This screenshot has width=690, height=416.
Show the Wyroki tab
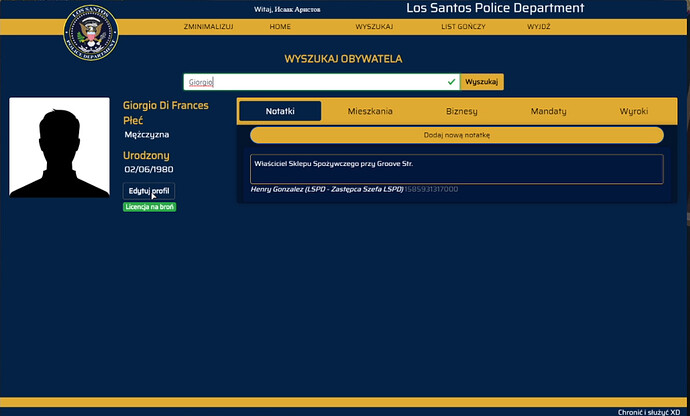pos(634,111)
